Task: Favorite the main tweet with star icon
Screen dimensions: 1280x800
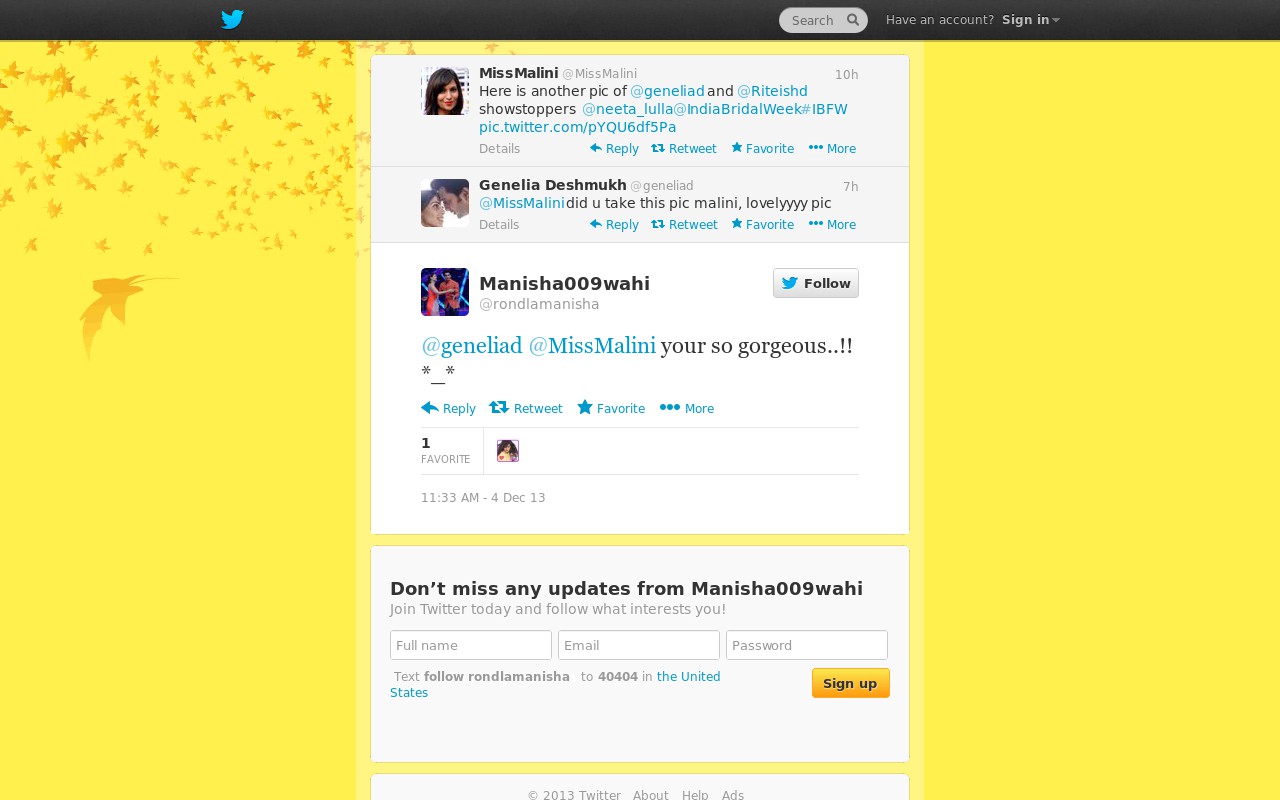Action: [611, 408]
